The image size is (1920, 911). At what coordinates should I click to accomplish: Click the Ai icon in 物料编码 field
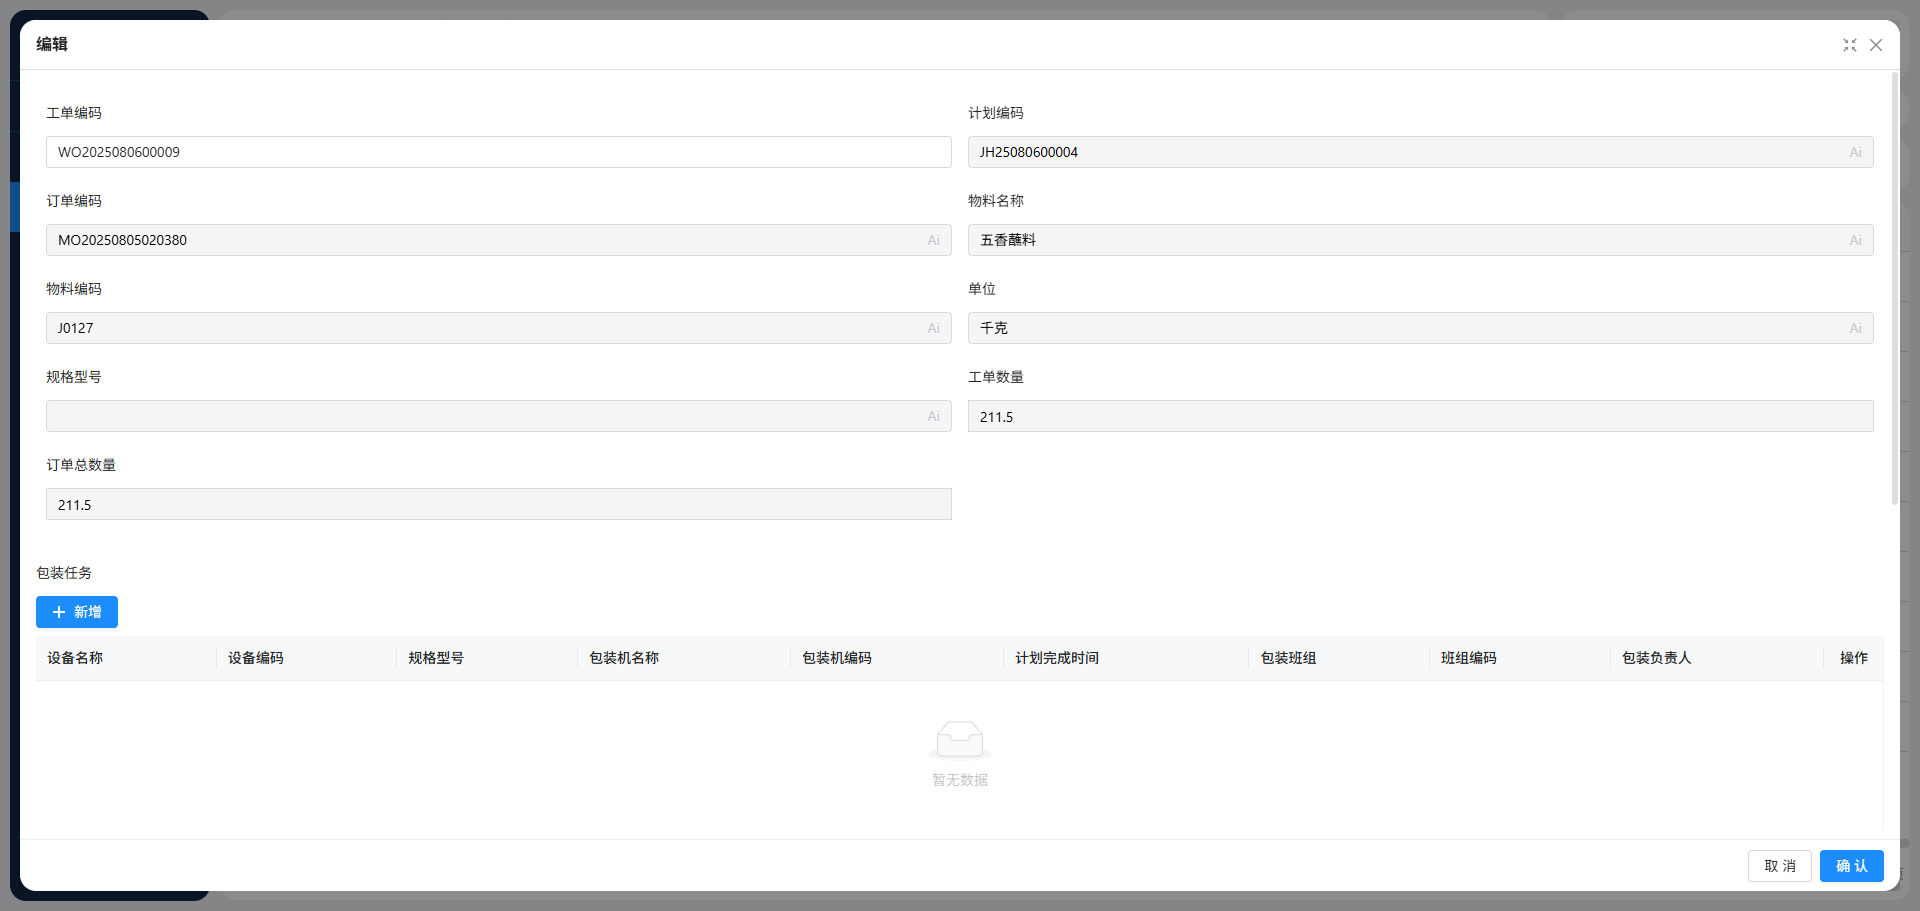pos(933,328)
